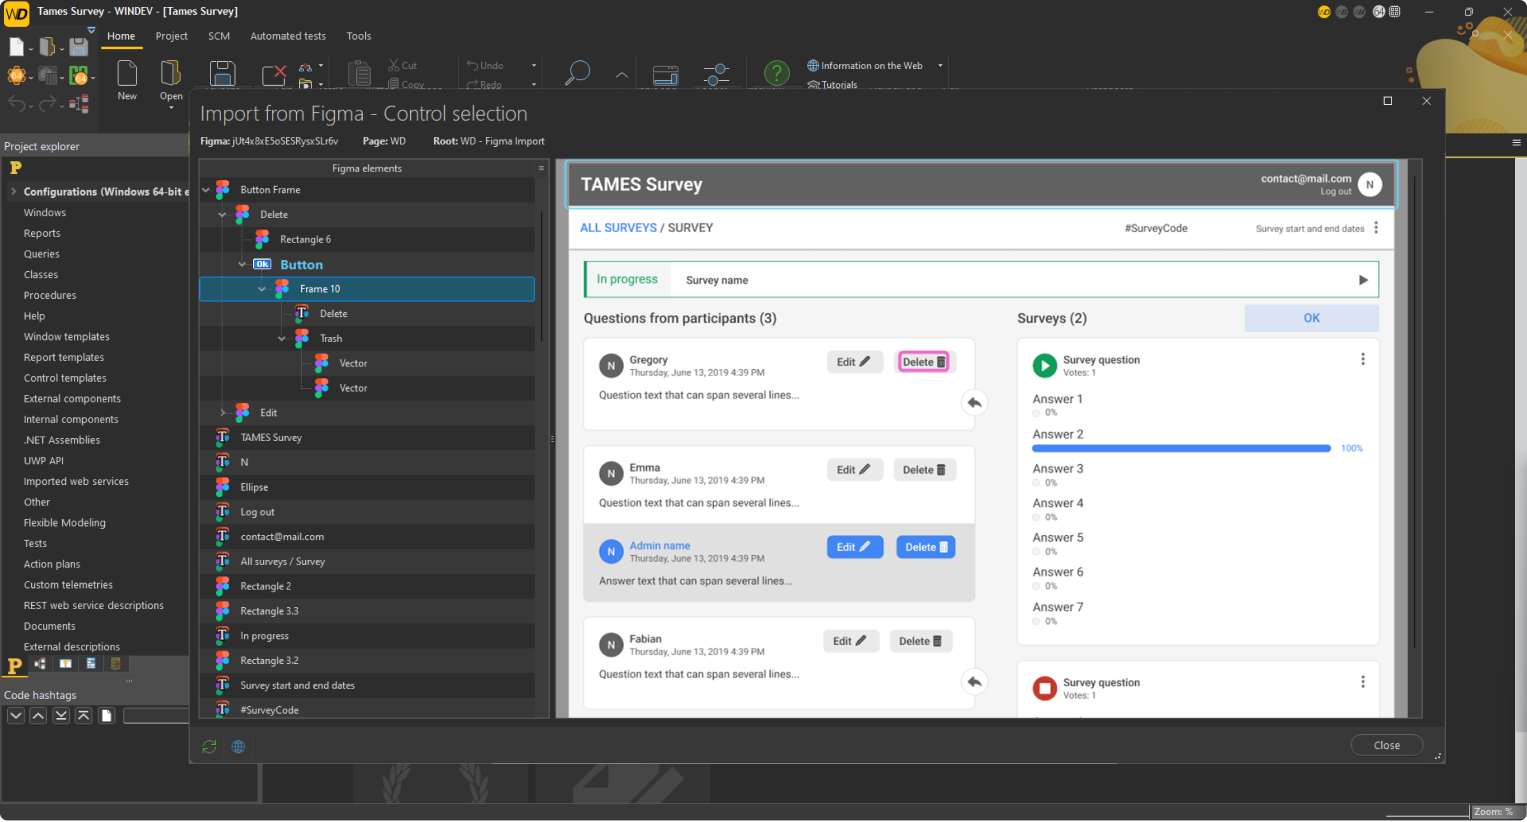Viewport: 1527px width, 822px height.
Task: Open the Tools ribbon tab
Action: 359,36
